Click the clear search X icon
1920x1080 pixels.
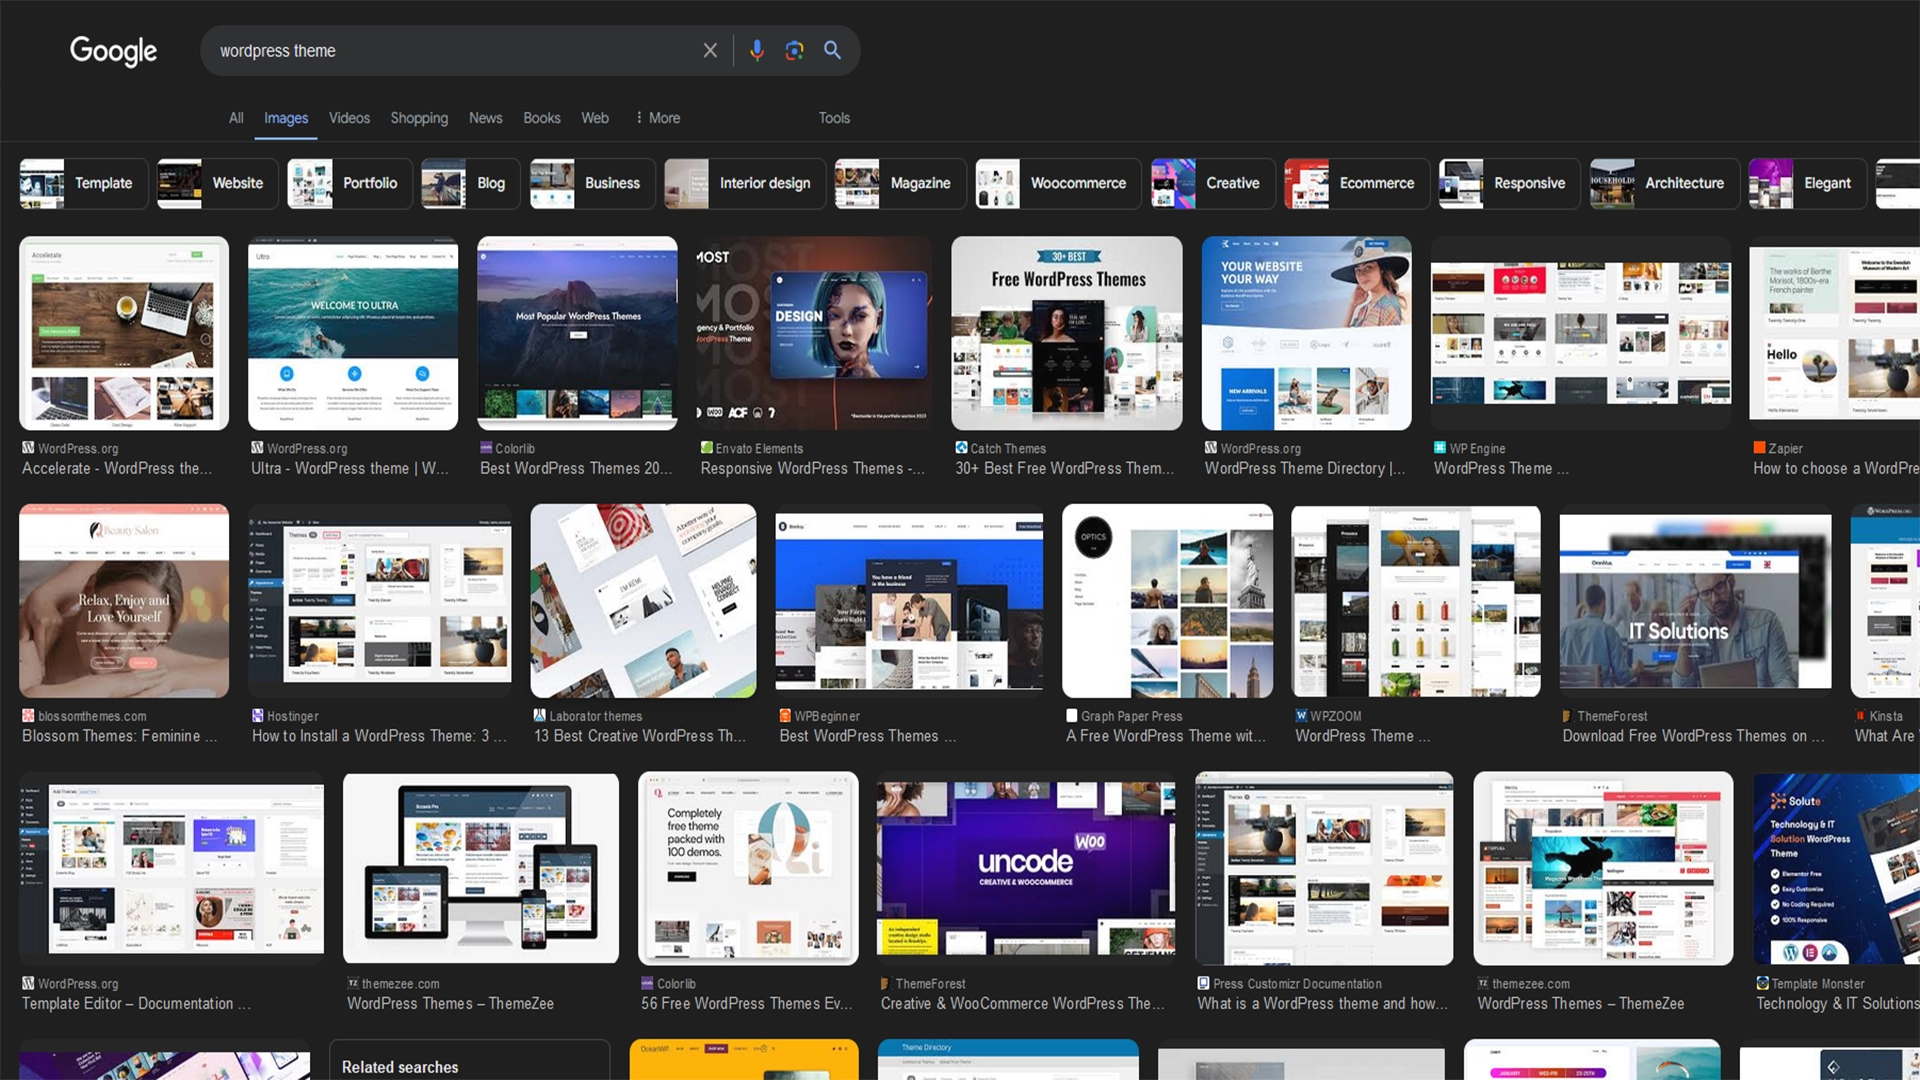[709, 50]
